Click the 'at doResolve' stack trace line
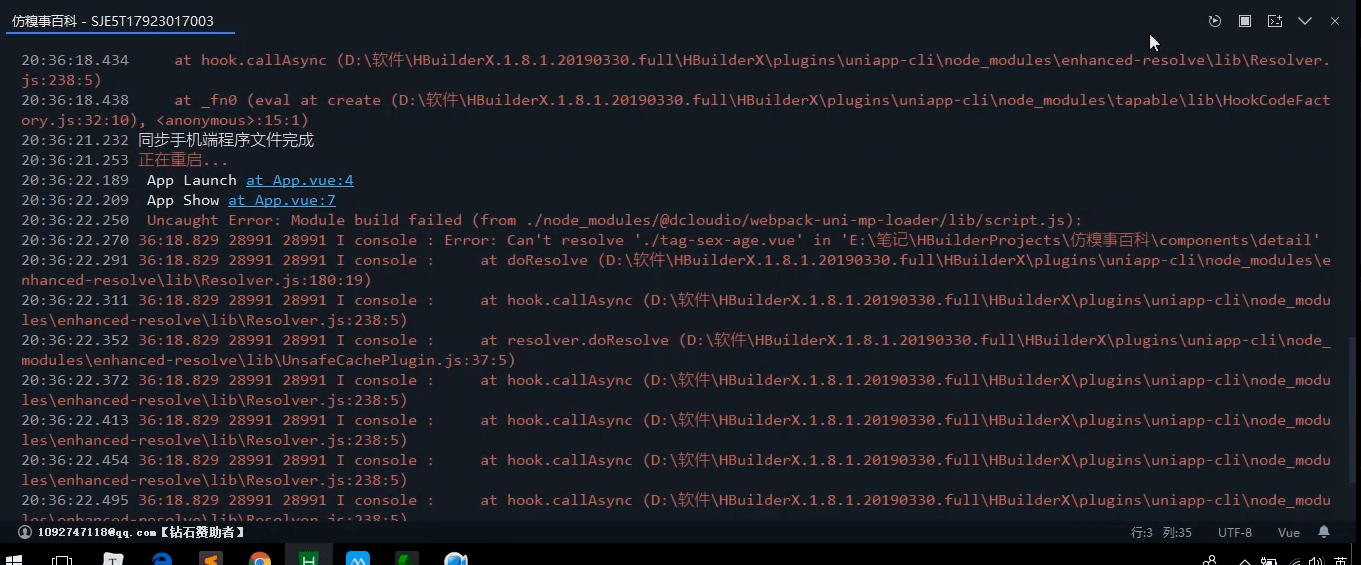 coord(676,270)
